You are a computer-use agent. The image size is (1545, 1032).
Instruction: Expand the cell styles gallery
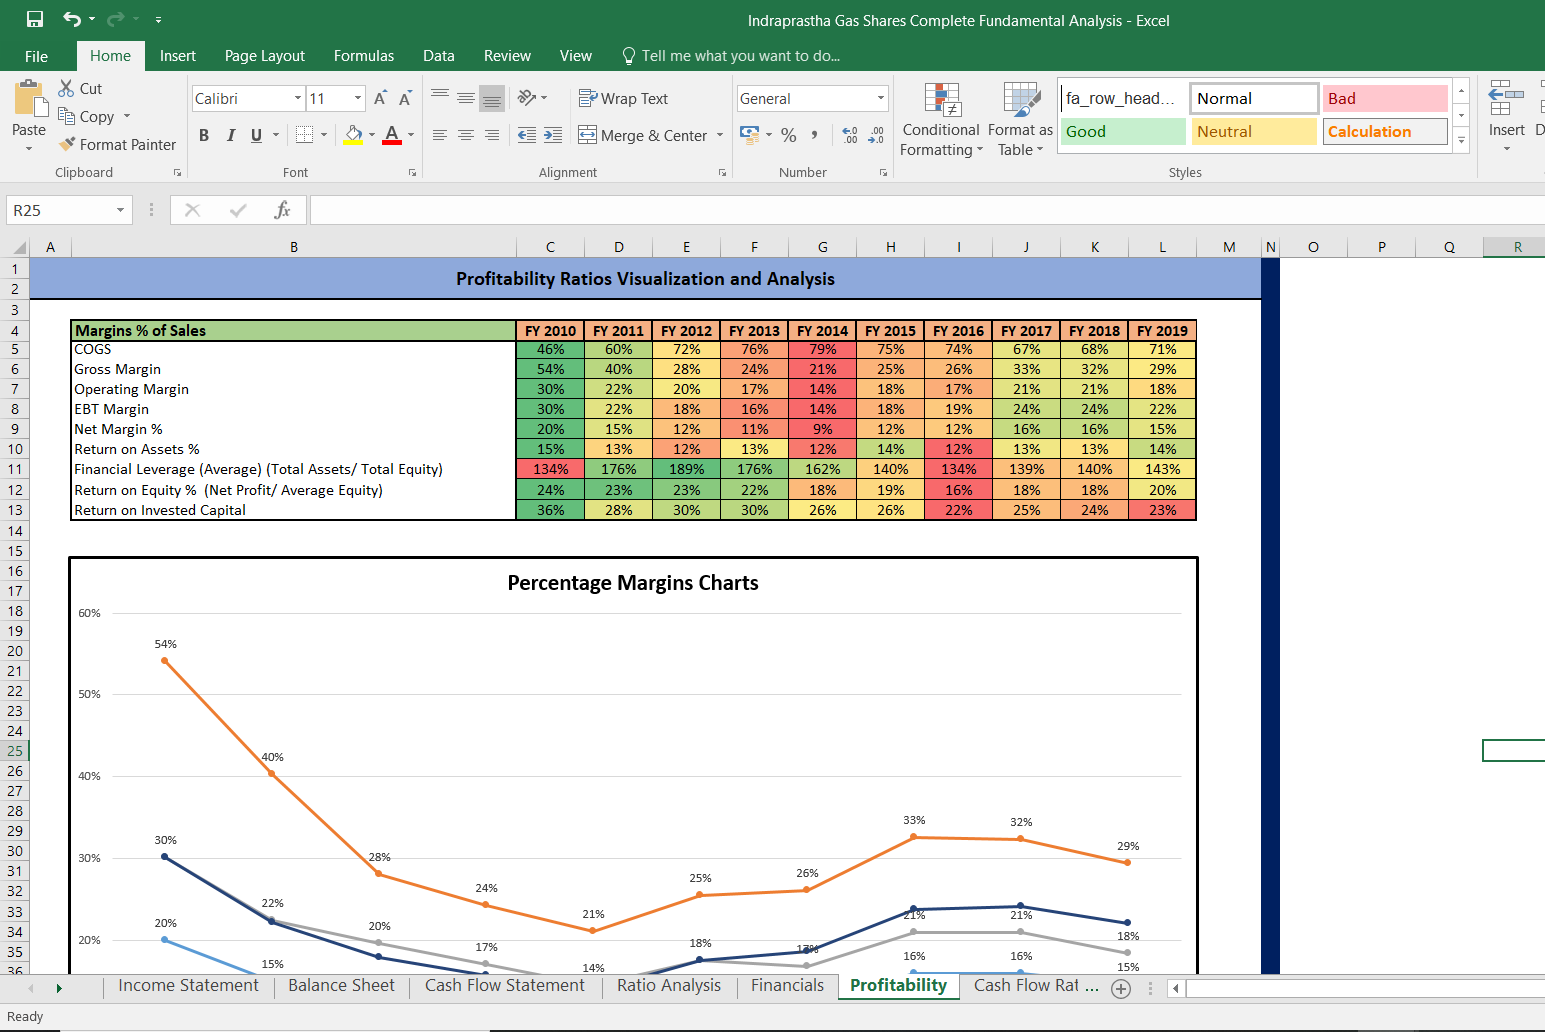pyautogui.click(x=1462, y=140)
